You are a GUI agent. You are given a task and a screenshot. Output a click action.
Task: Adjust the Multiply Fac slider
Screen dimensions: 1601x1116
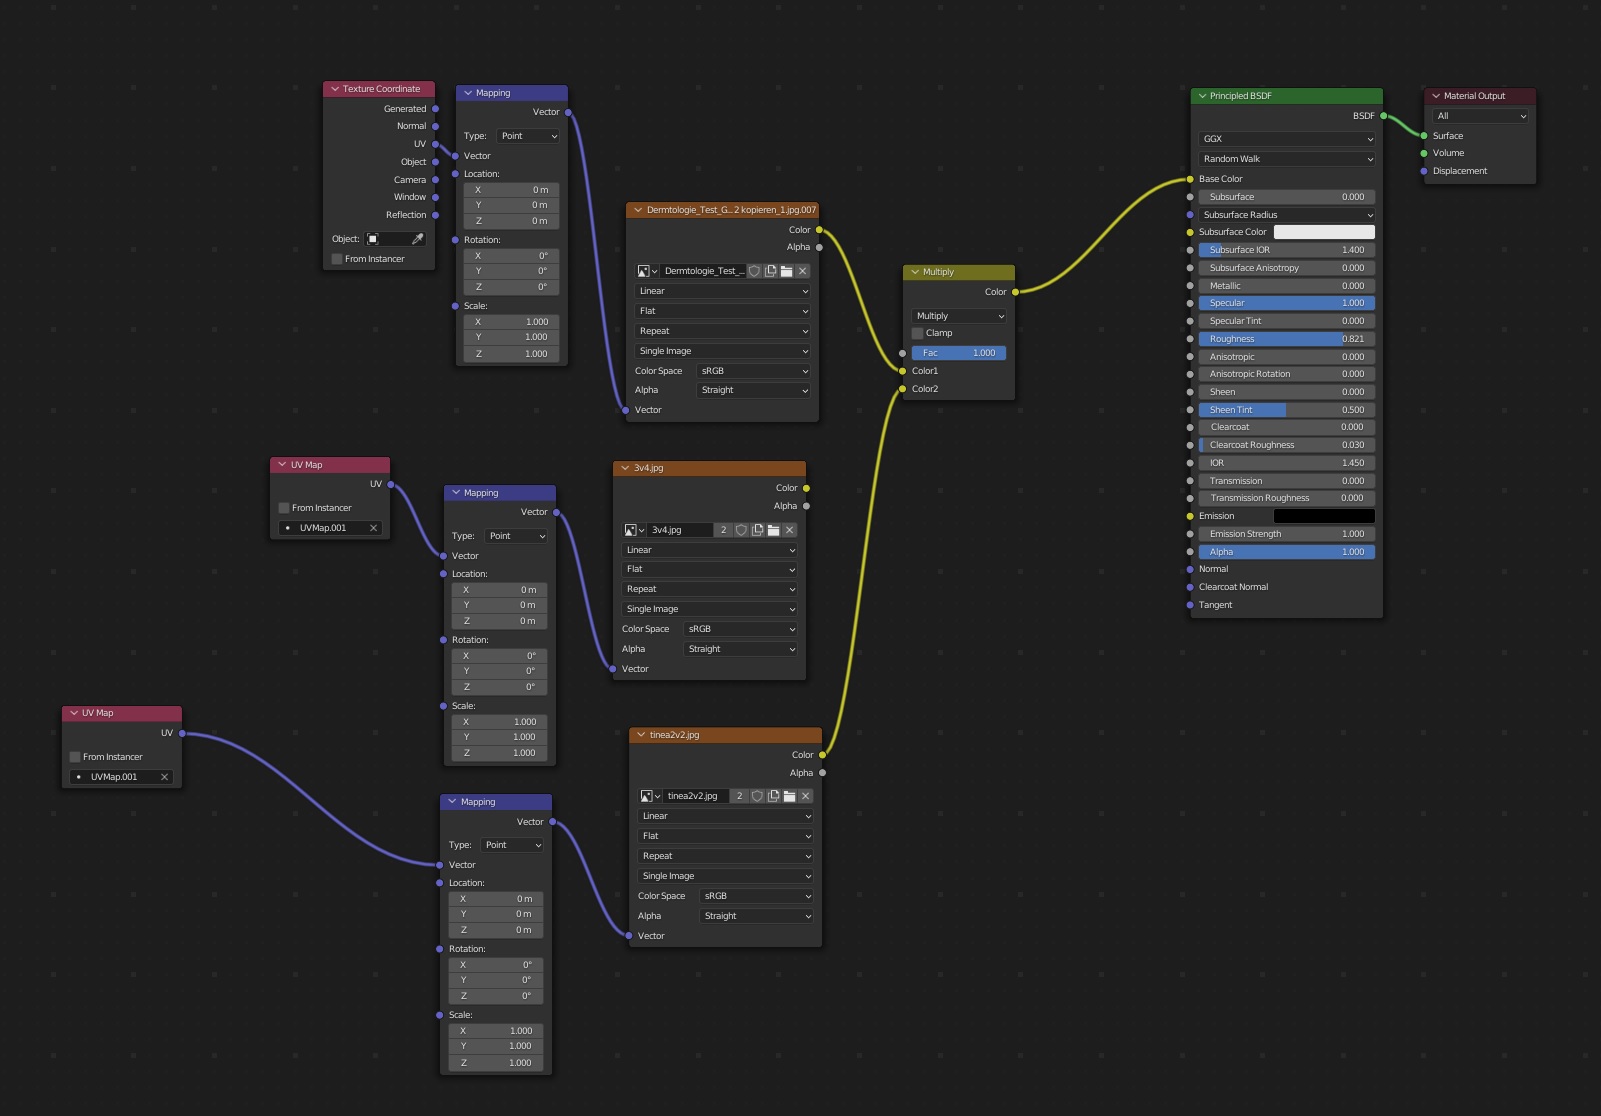(x=959, y=353)
